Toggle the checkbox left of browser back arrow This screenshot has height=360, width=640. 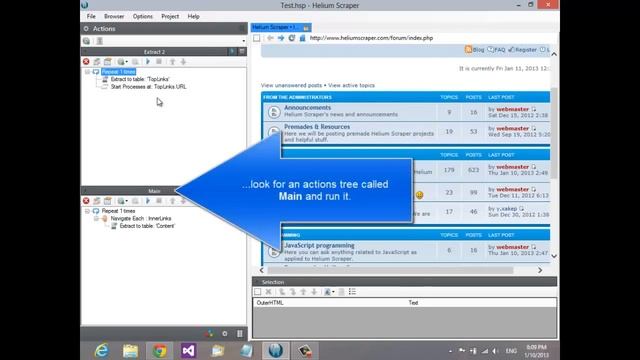[x=256, y=38]
